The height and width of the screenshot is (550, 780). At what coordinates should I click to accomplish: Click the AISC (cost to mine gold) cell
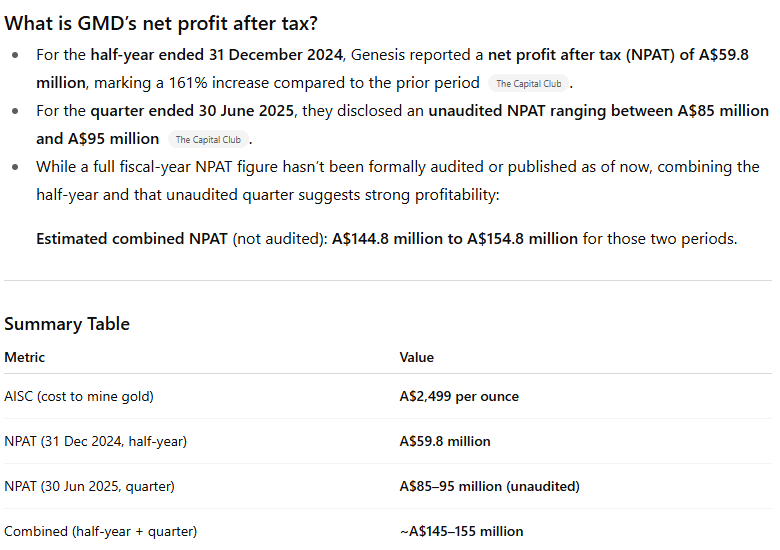[x=79, y=396]
